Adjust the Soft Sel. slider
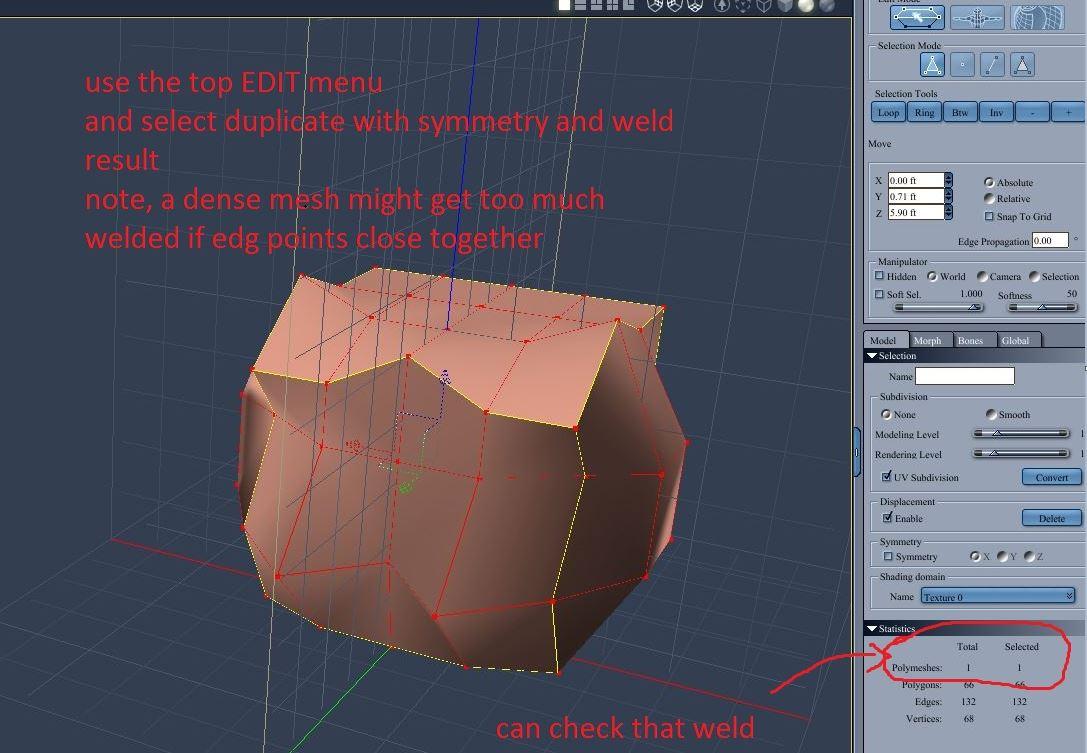Image resolution: width=1087 pixels, height=753 pixels. (939, 306)
